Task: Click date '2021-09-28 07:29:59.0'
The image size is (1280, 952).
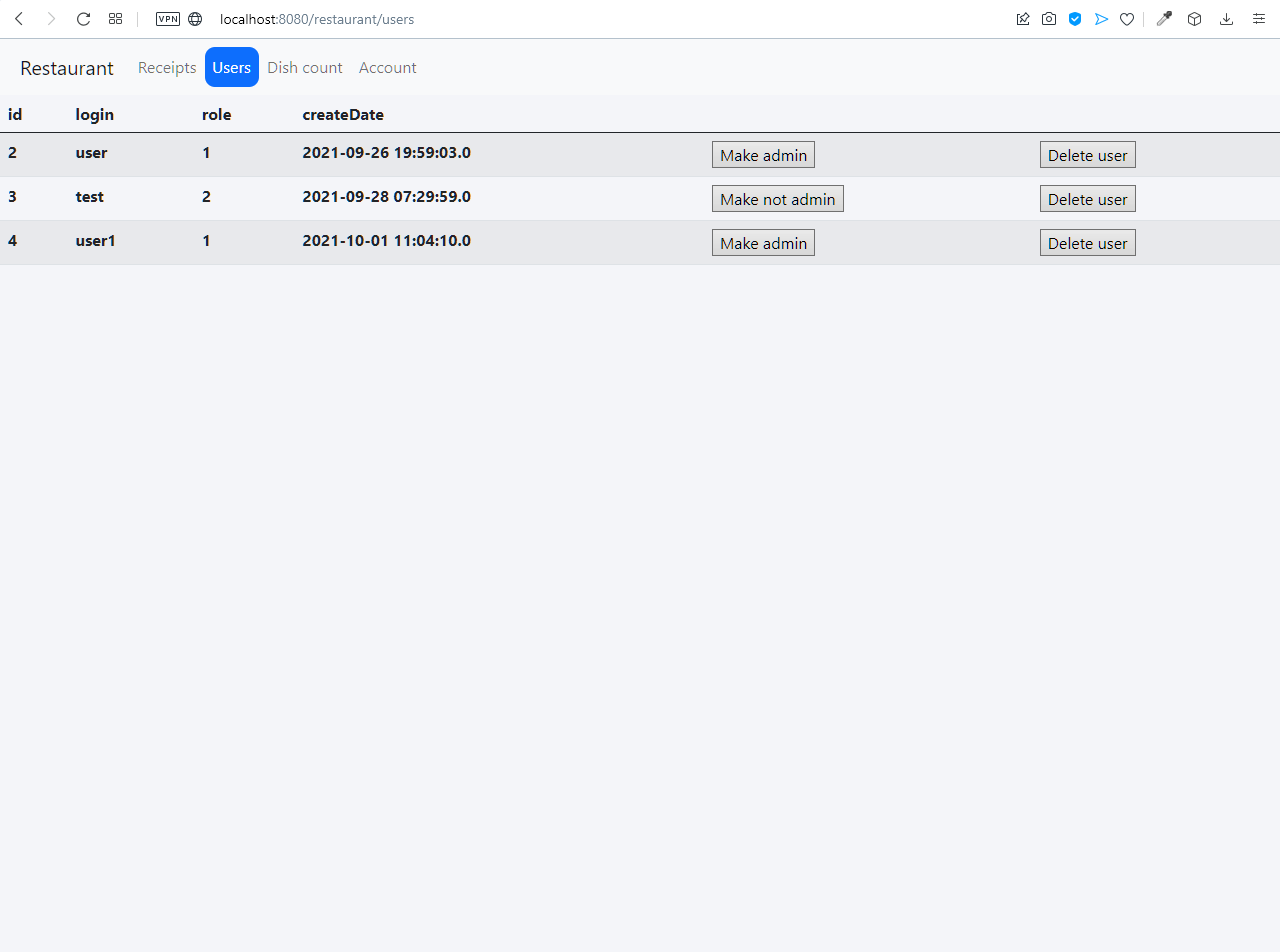Action: click(x=387, y=197)
